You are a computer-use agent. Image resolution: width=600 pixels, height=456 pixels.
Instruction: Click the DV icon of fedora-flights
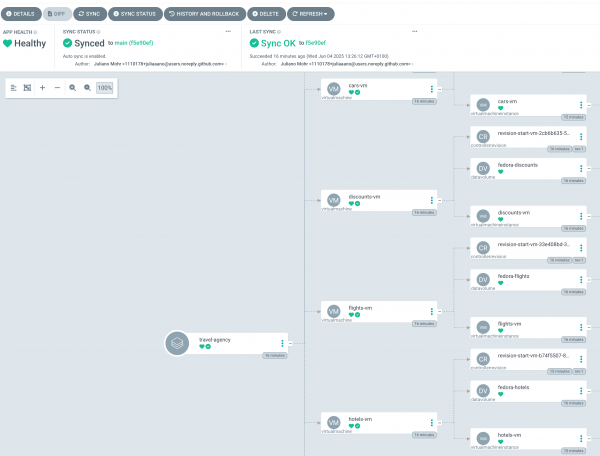click(483, 279)
